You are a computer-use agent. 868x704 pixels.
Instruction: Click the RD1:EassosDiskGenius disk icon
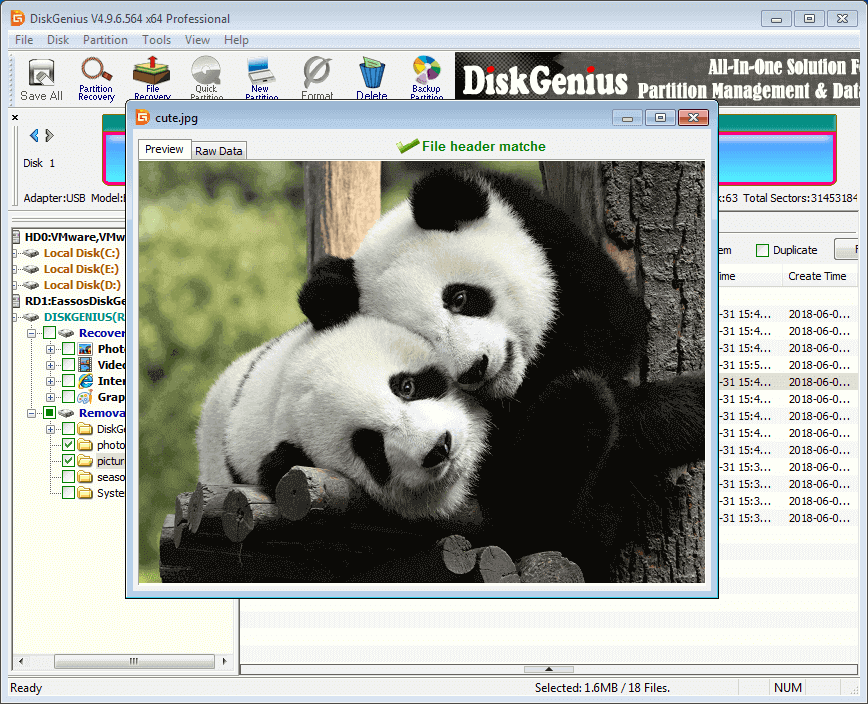pyautogui.click(x=16, y=302)
